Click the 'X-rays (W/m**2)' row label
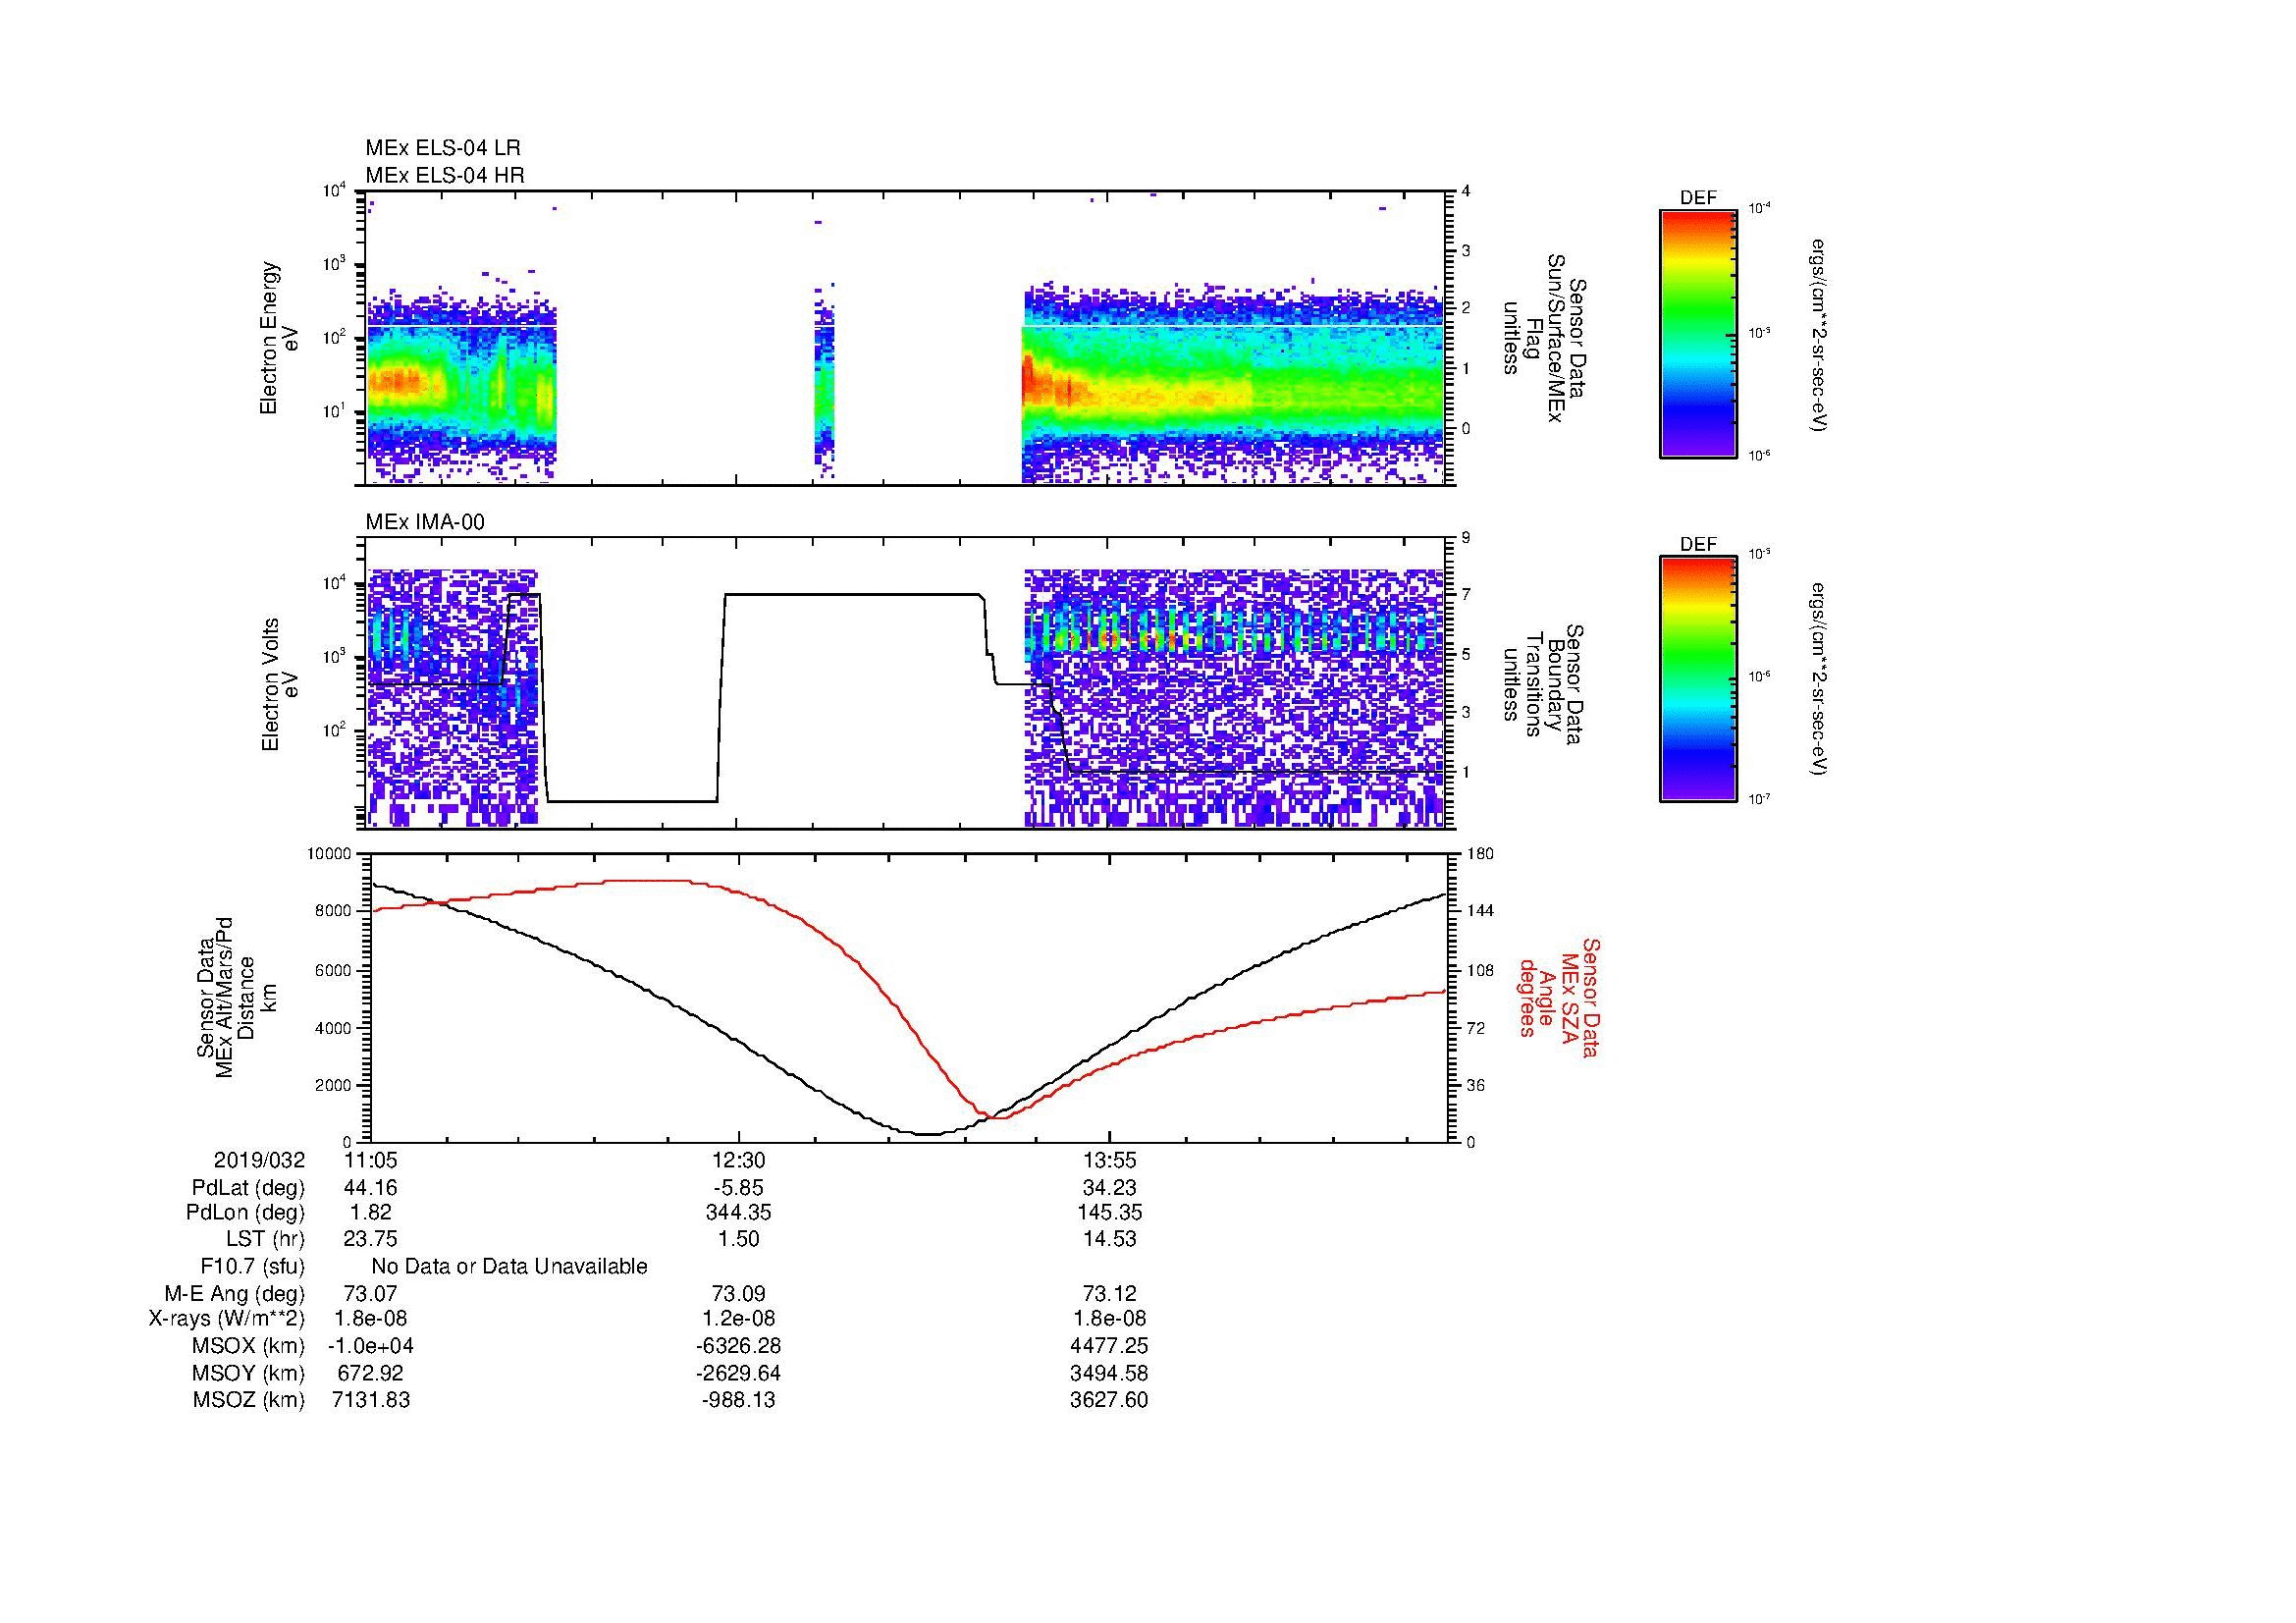The height and width of the screenshot is (1623, 2296). (x=227, y=1319)
